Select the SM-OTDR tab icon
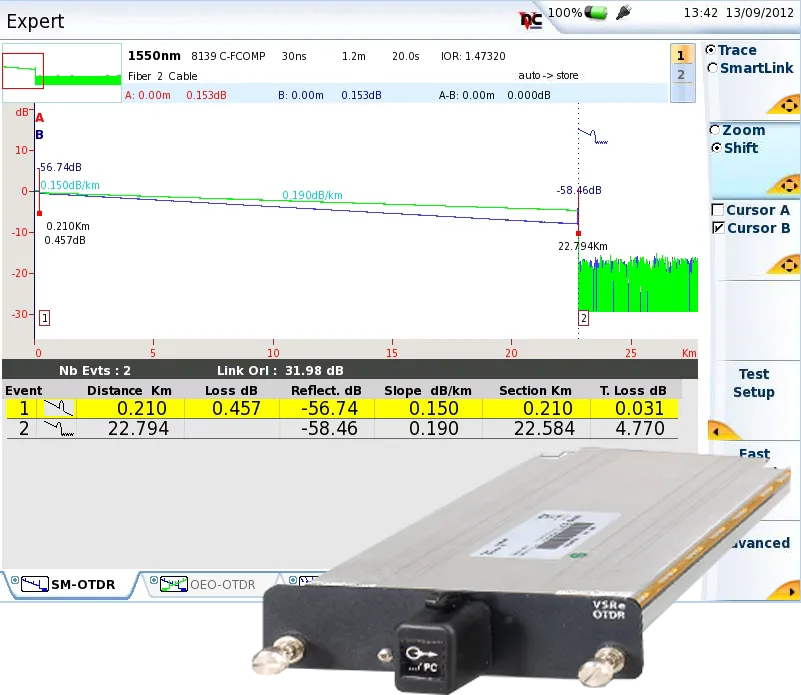The width and height of the screenshot is (801, 695). [34, 586]
